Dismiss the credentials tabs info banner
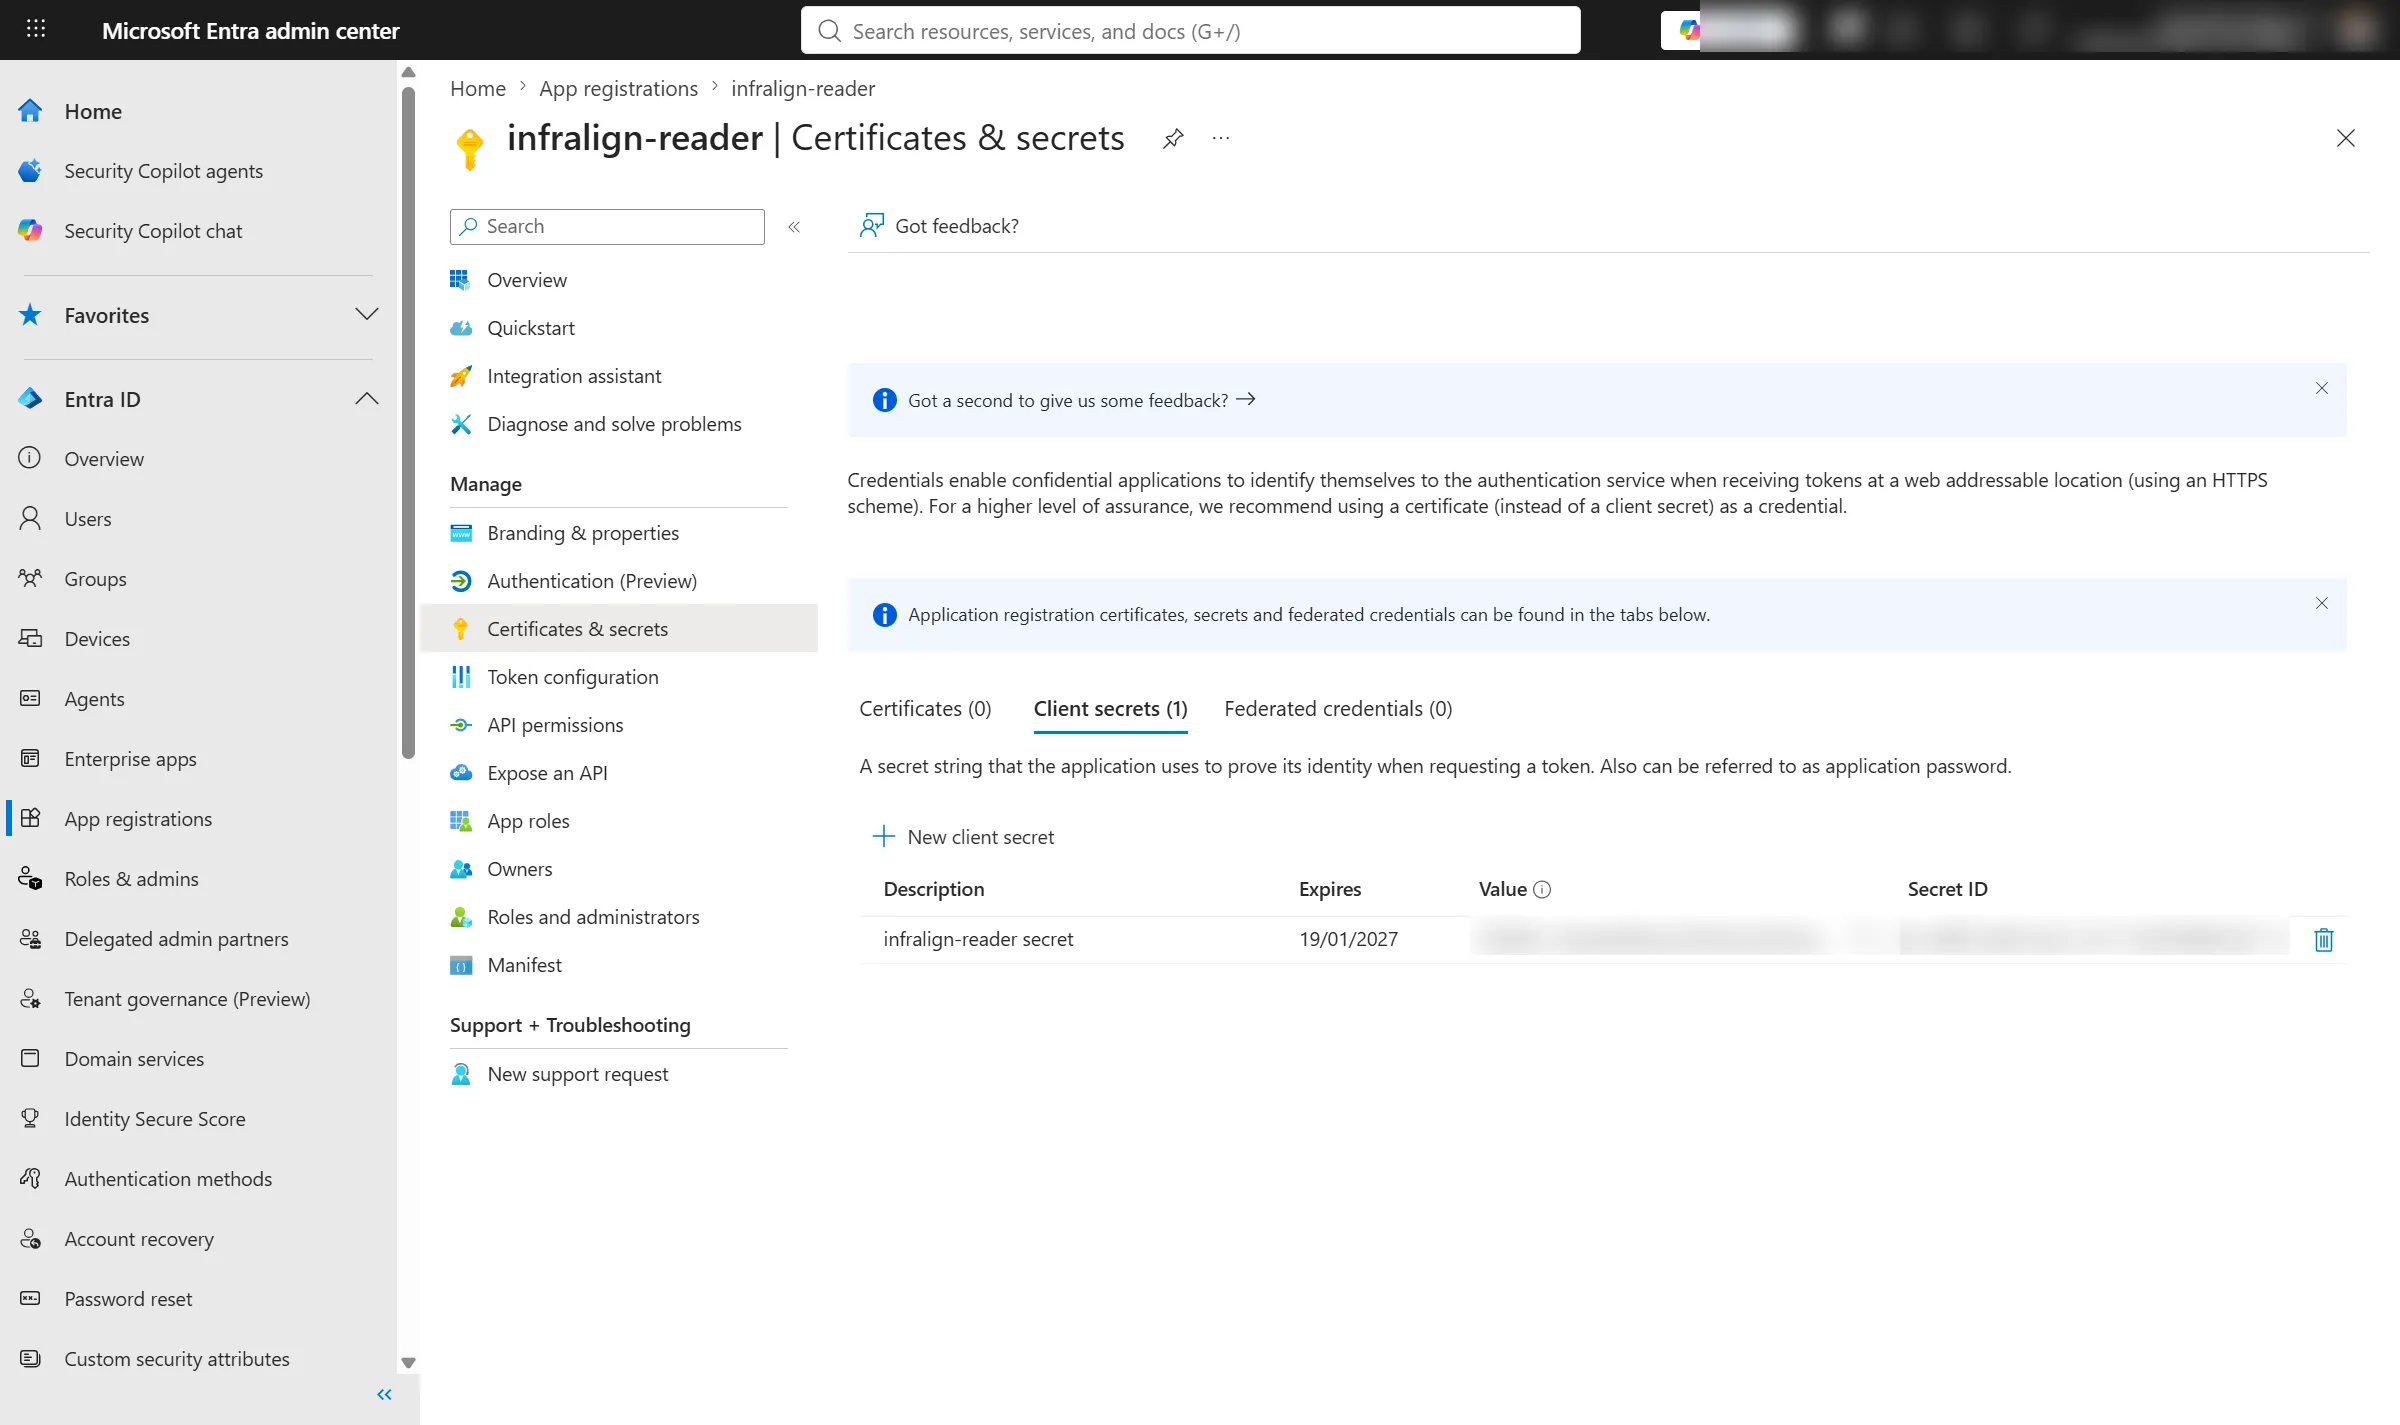The height and width of the screenshot is (1425, 2400). [x=2322, y=604]
